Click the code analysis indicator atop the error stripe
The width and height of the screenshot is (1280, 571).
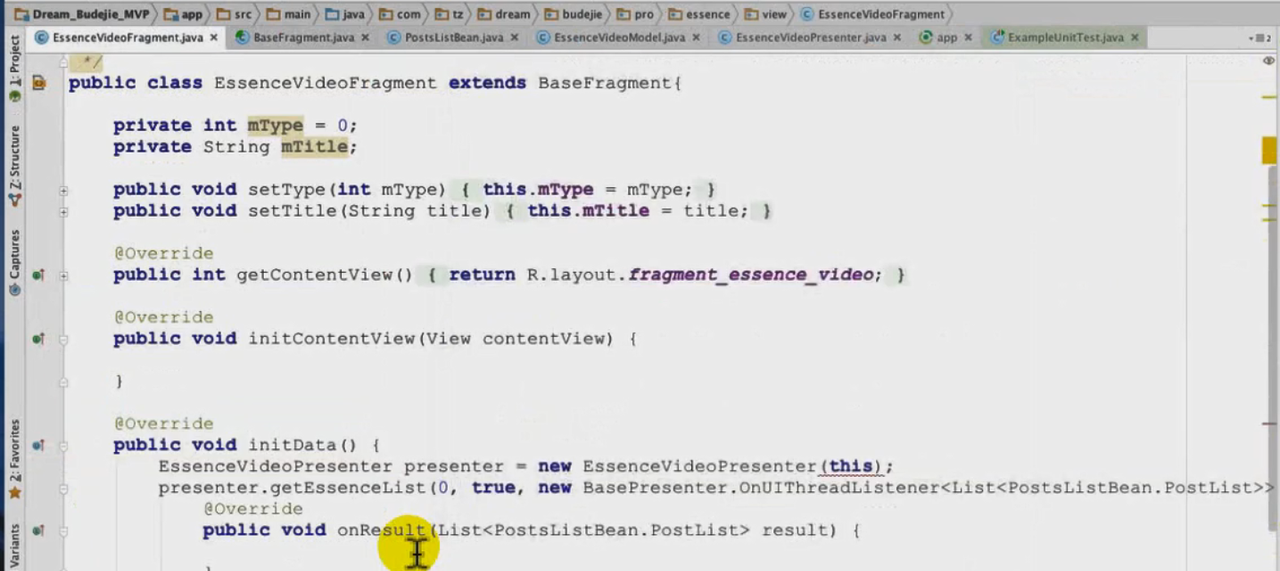[1269, 62]
